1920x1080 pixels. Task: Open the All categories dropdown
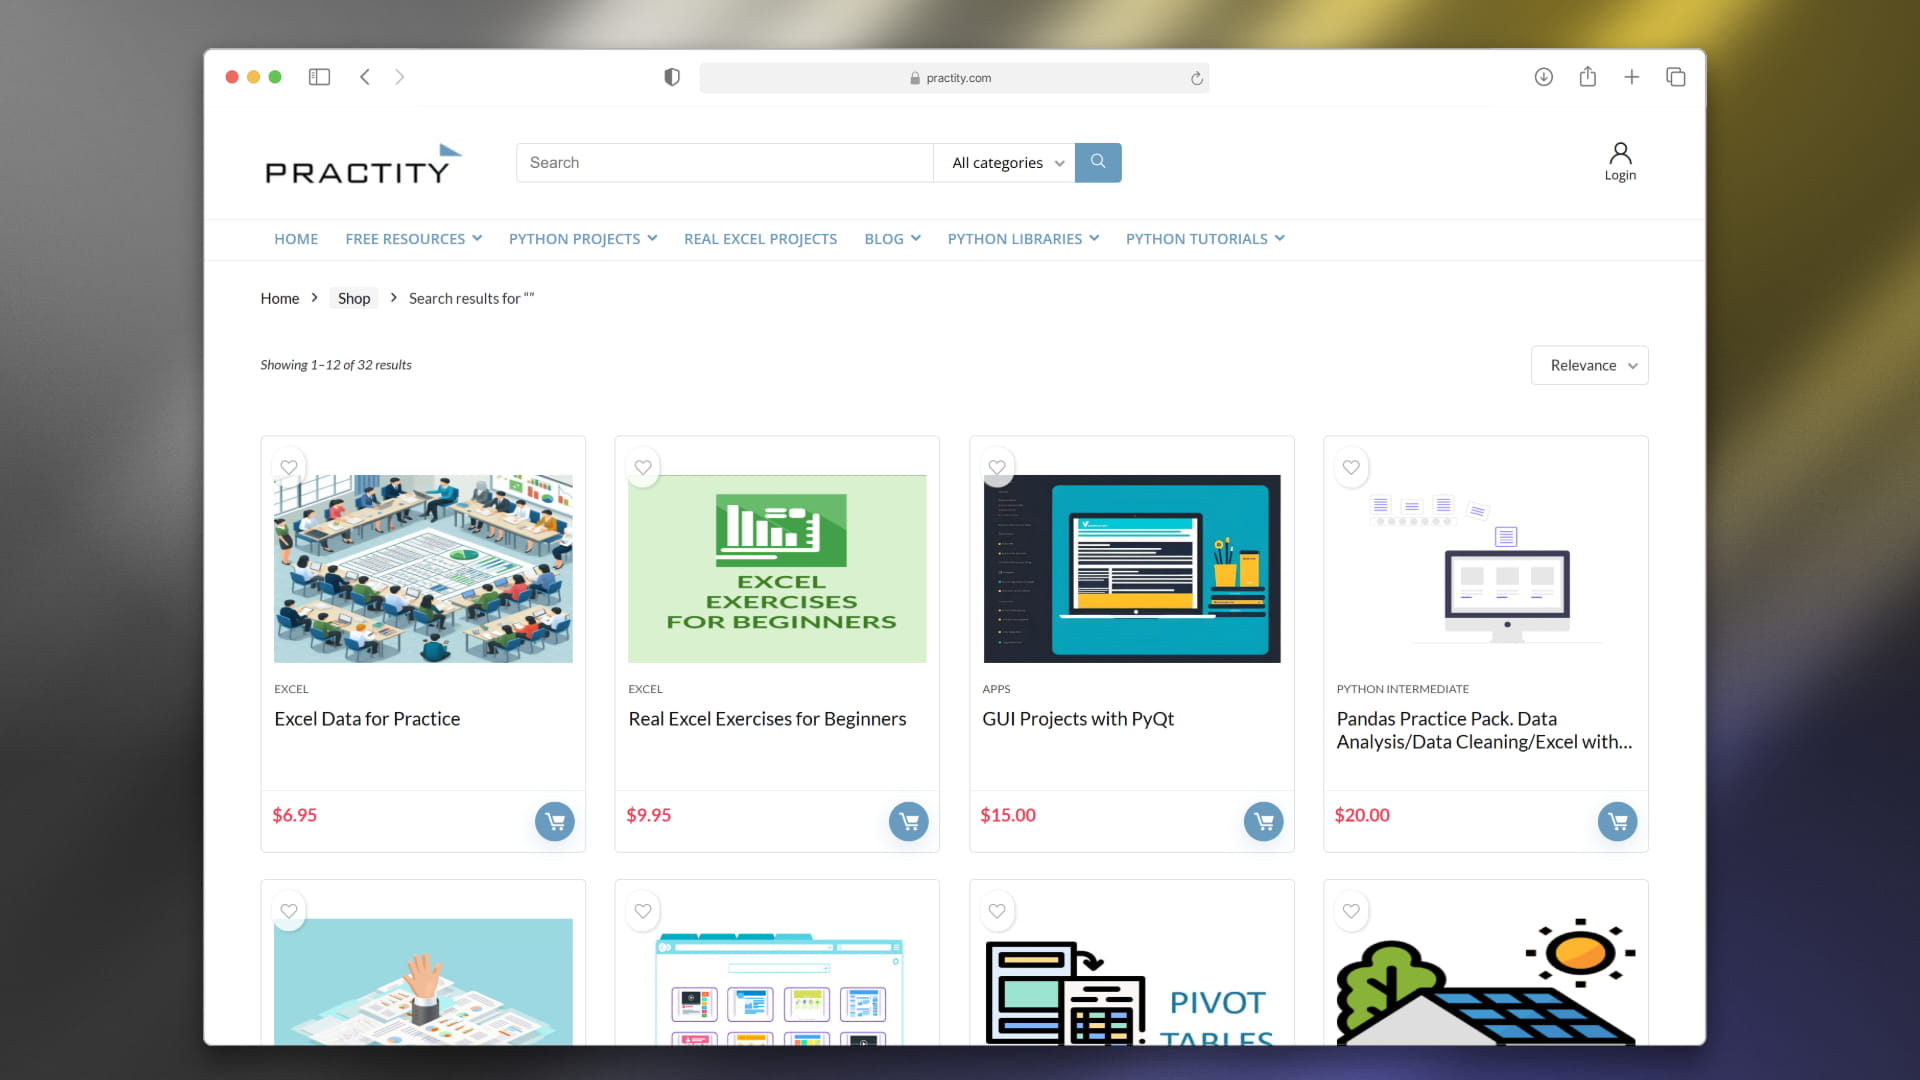coord(1005,163)
